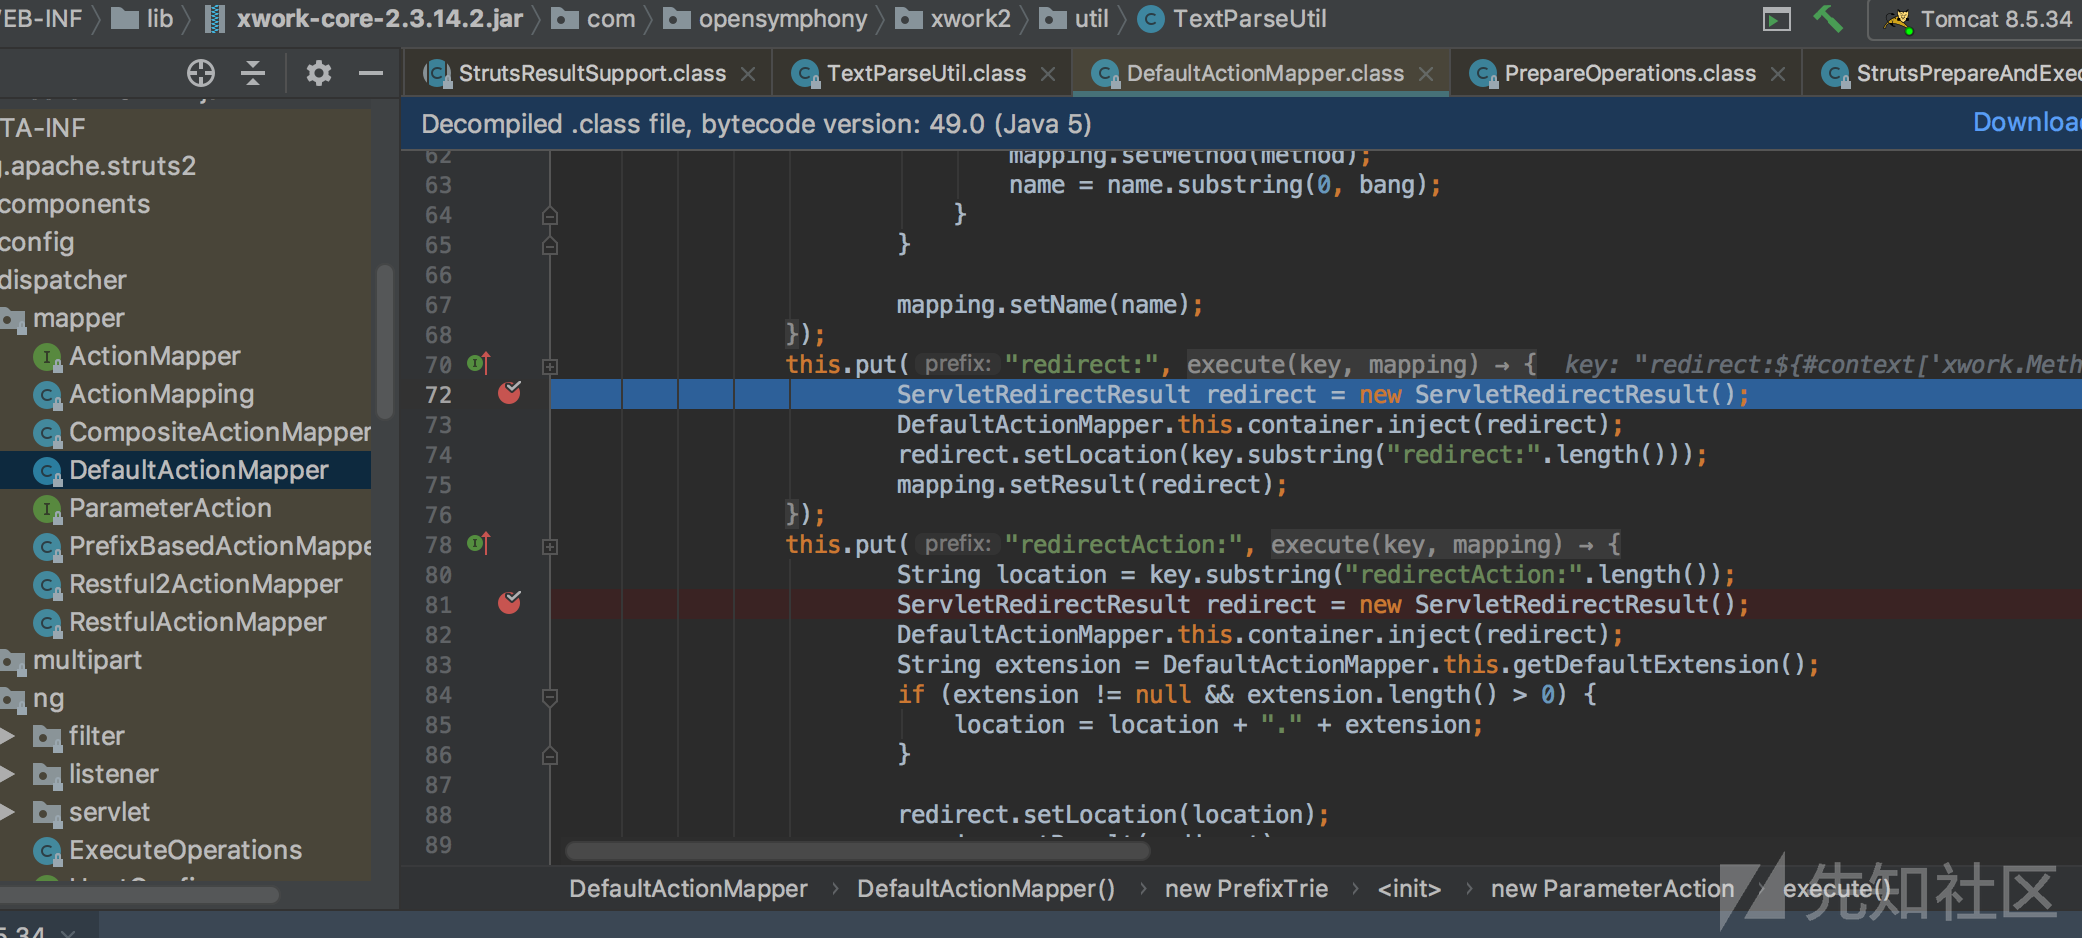Viewport: 2082px width, 938px height.
Task: Select the ng package folder
Action: pos(48,698)
